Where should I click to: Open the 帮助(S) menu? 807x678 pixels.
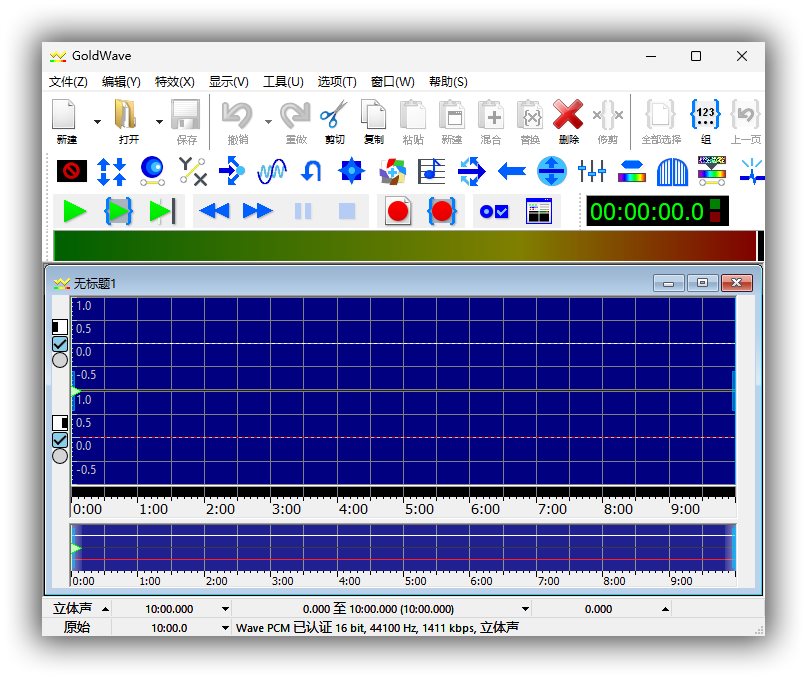click(448, 82)
